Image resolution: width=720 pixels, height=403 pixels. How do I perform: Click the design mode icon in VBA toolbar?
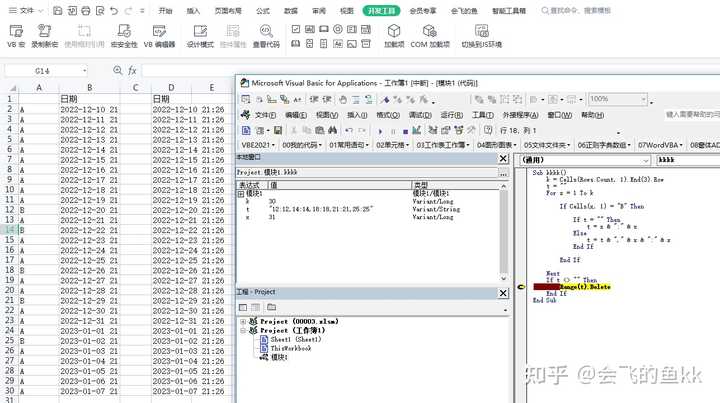point(416,130)
